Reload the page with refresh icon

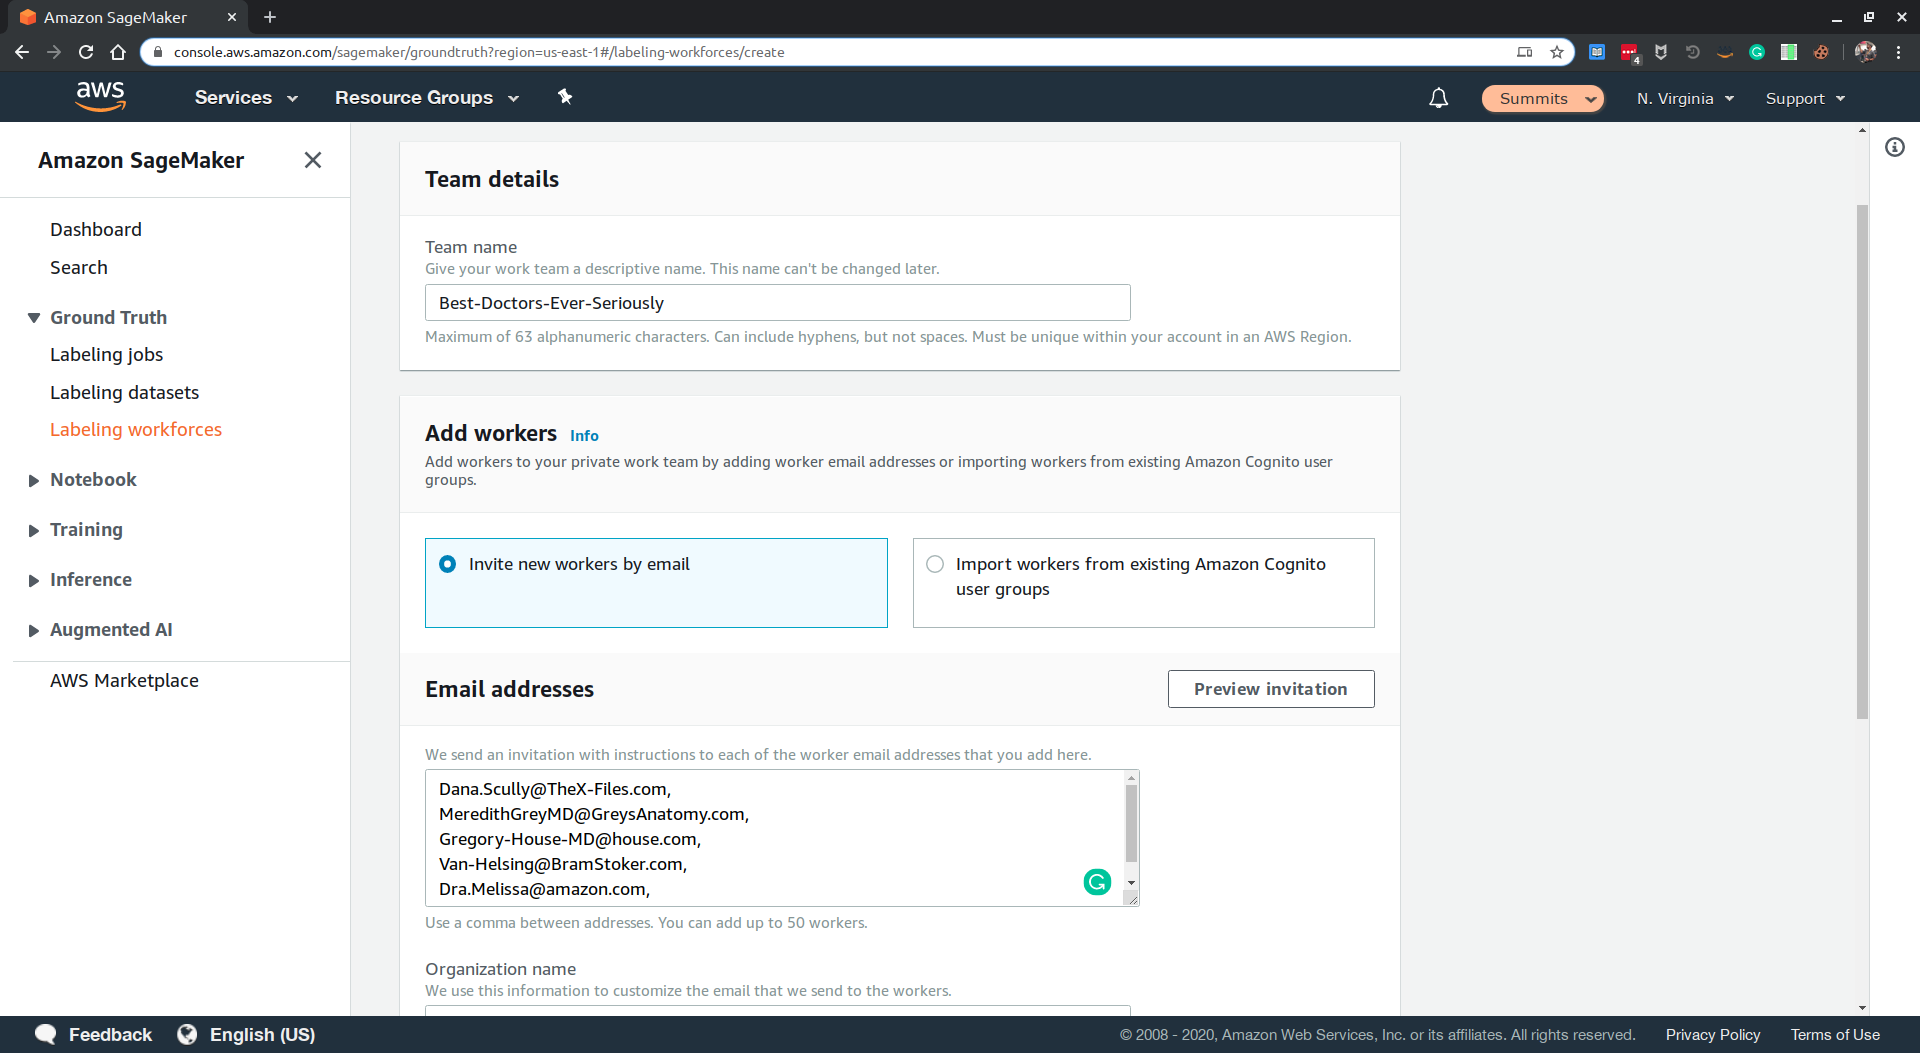(x=86, y=52)
